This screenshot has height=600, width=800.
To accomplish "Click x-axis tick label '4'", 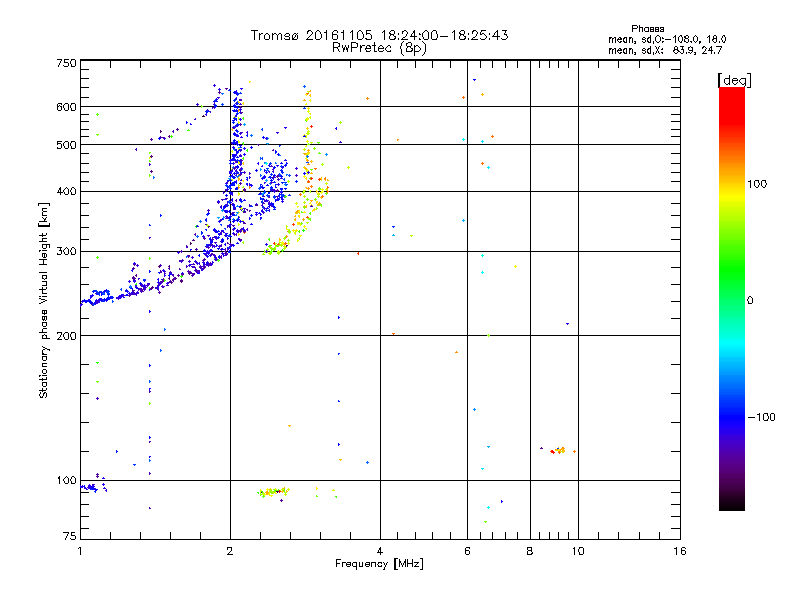I will (380, 552).
